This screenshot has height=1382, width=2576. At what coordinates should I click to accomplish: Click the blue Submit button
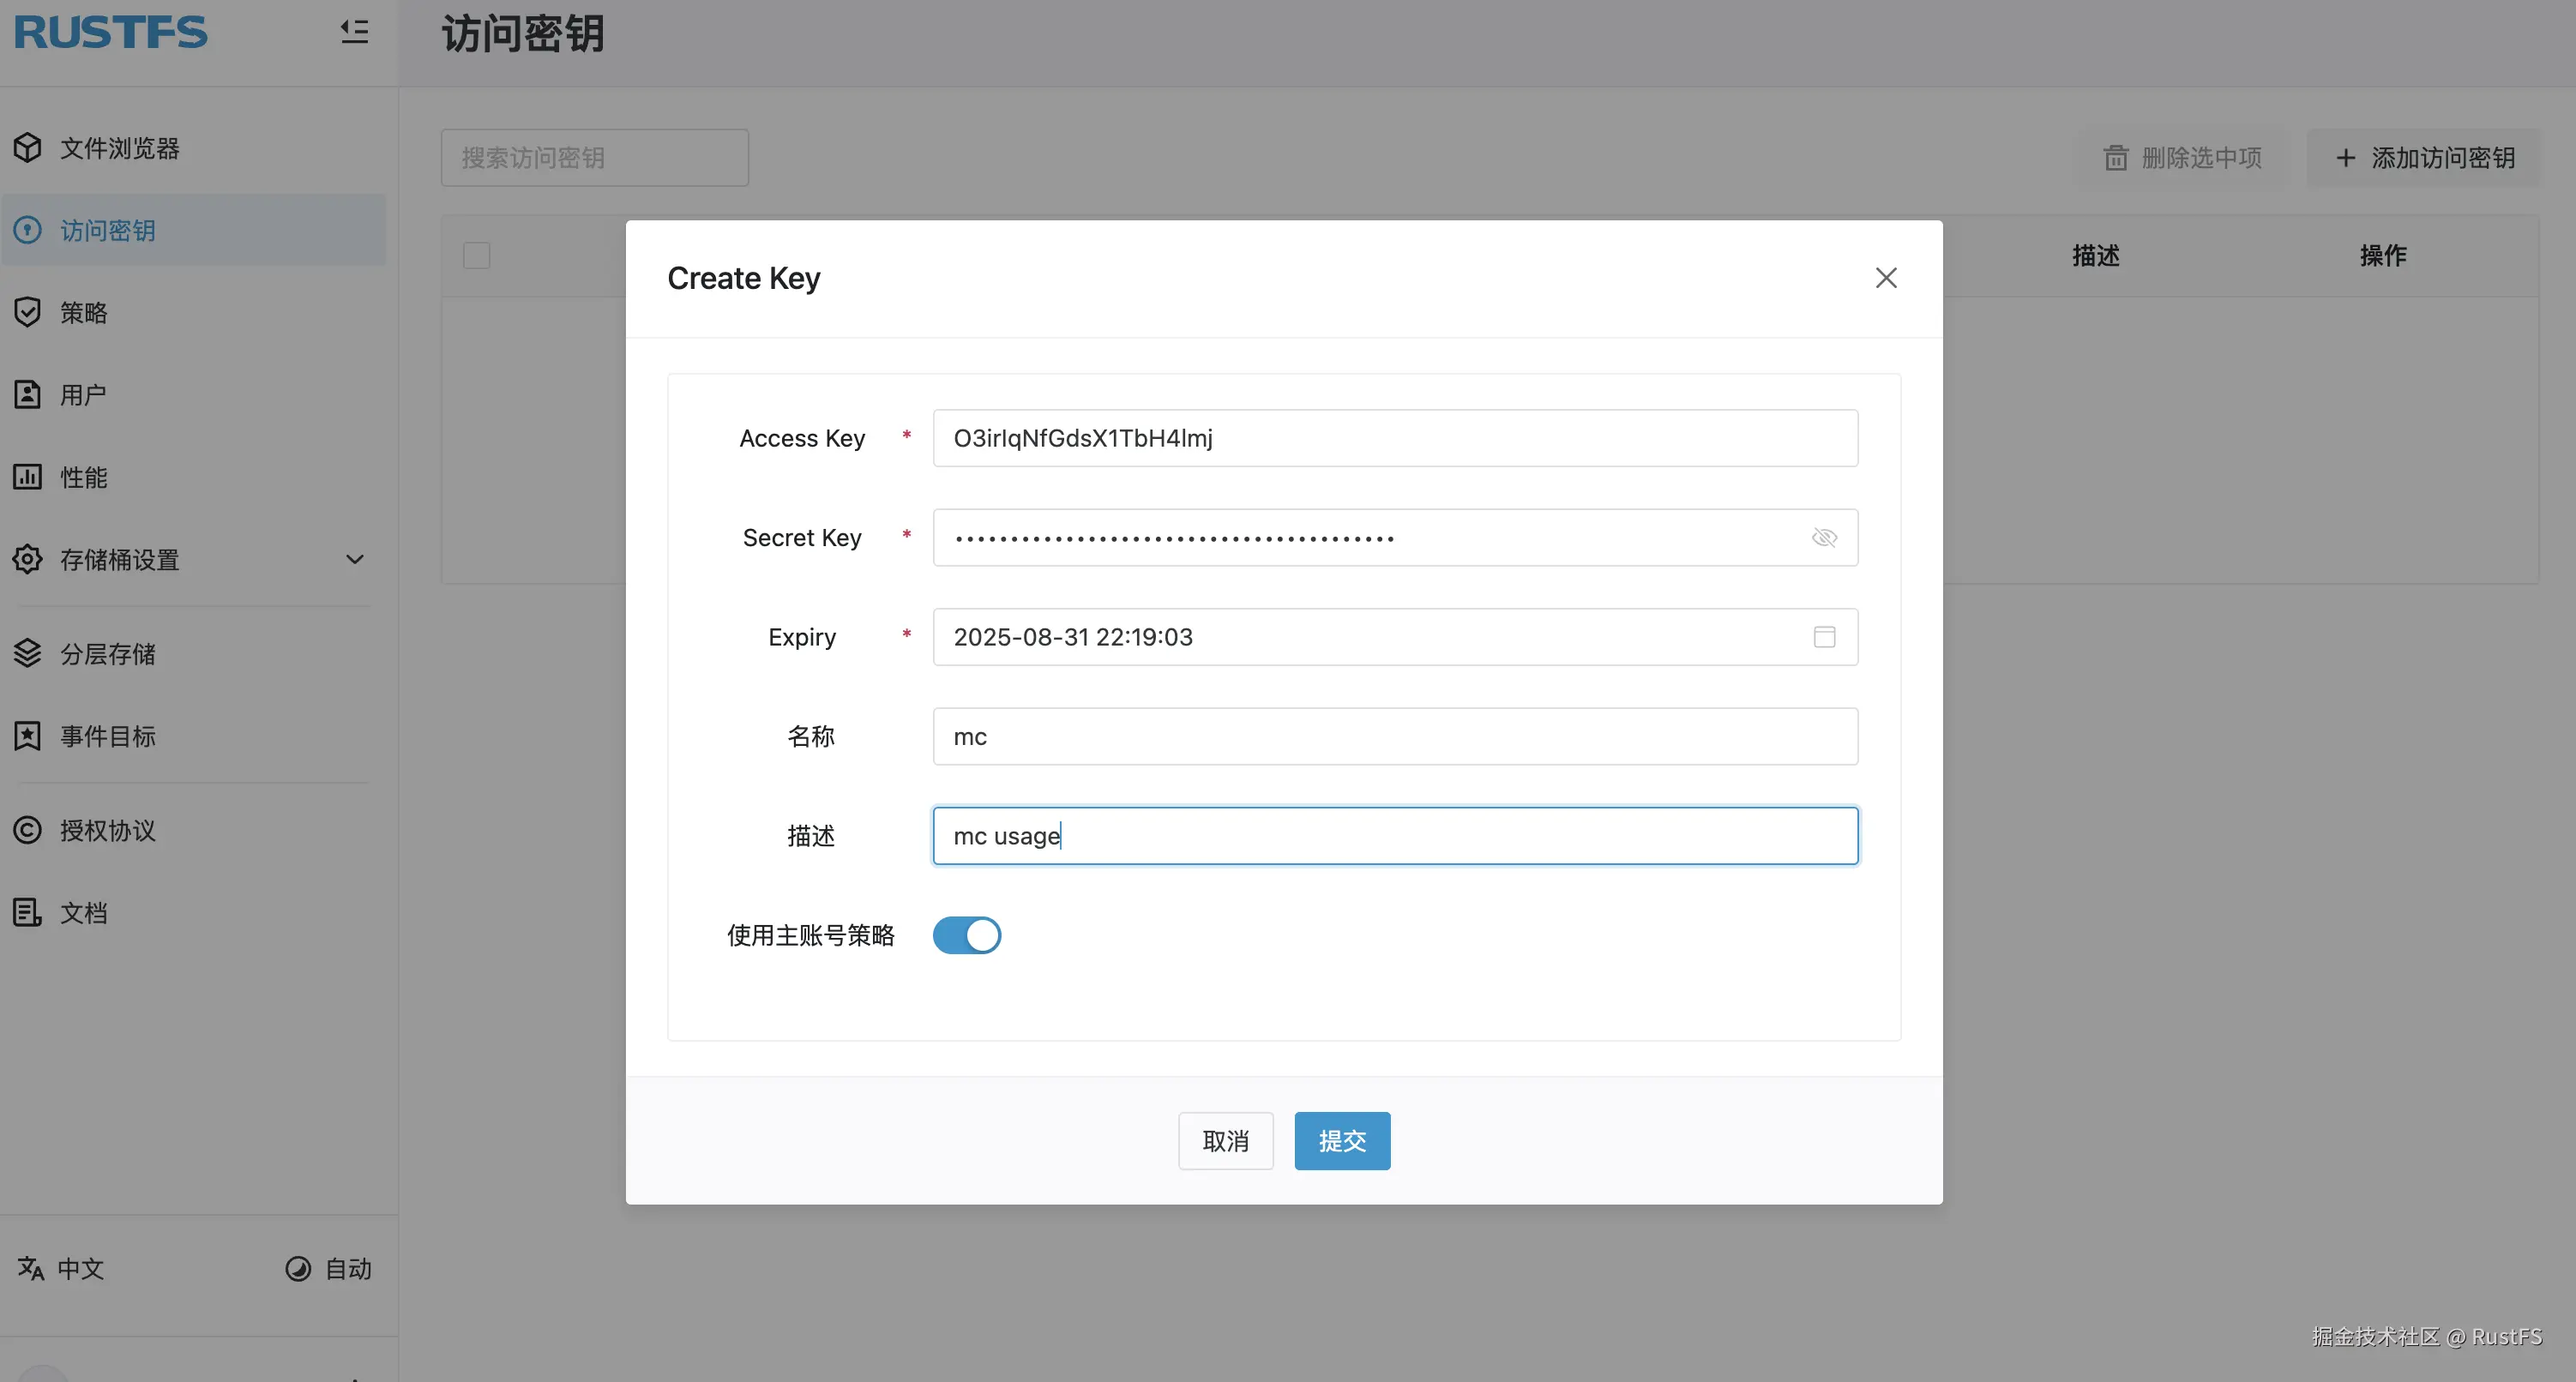(x=1341, y=1141)
